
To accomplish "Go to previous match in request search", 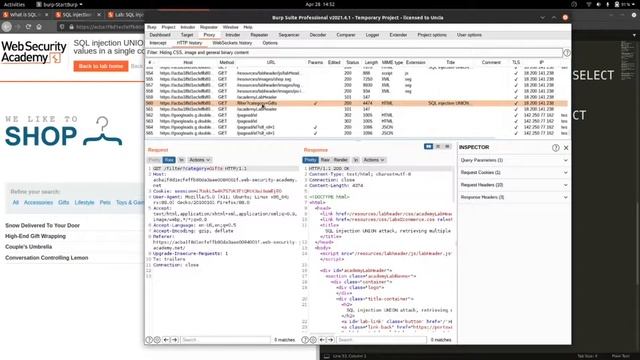I will click(x=166, y=340).
